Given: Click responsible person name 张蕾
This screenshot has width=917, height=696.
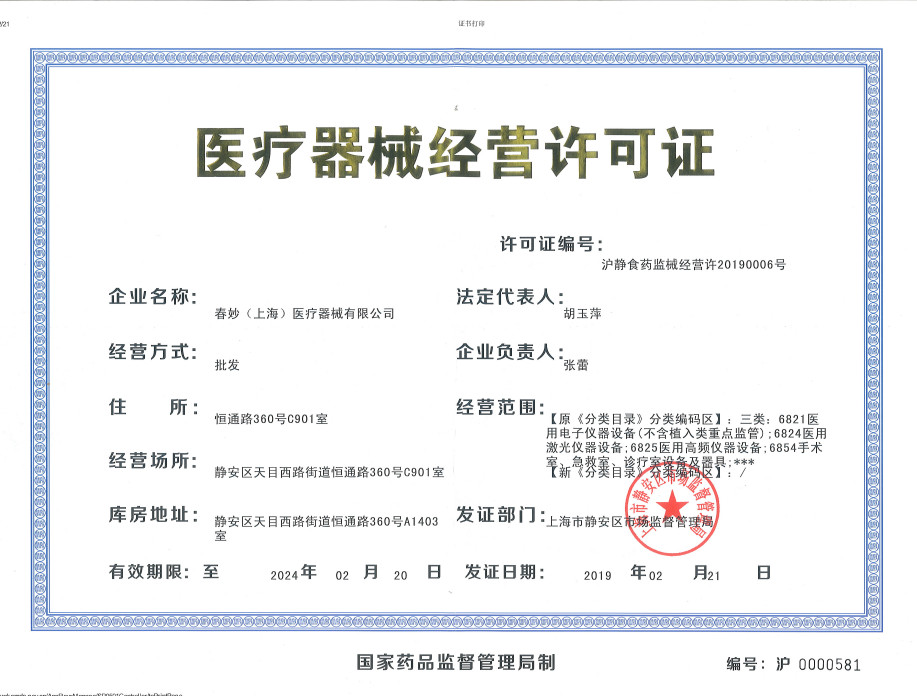Looking at the screenshot, I should pyautogui.click(x=576, y=366).
